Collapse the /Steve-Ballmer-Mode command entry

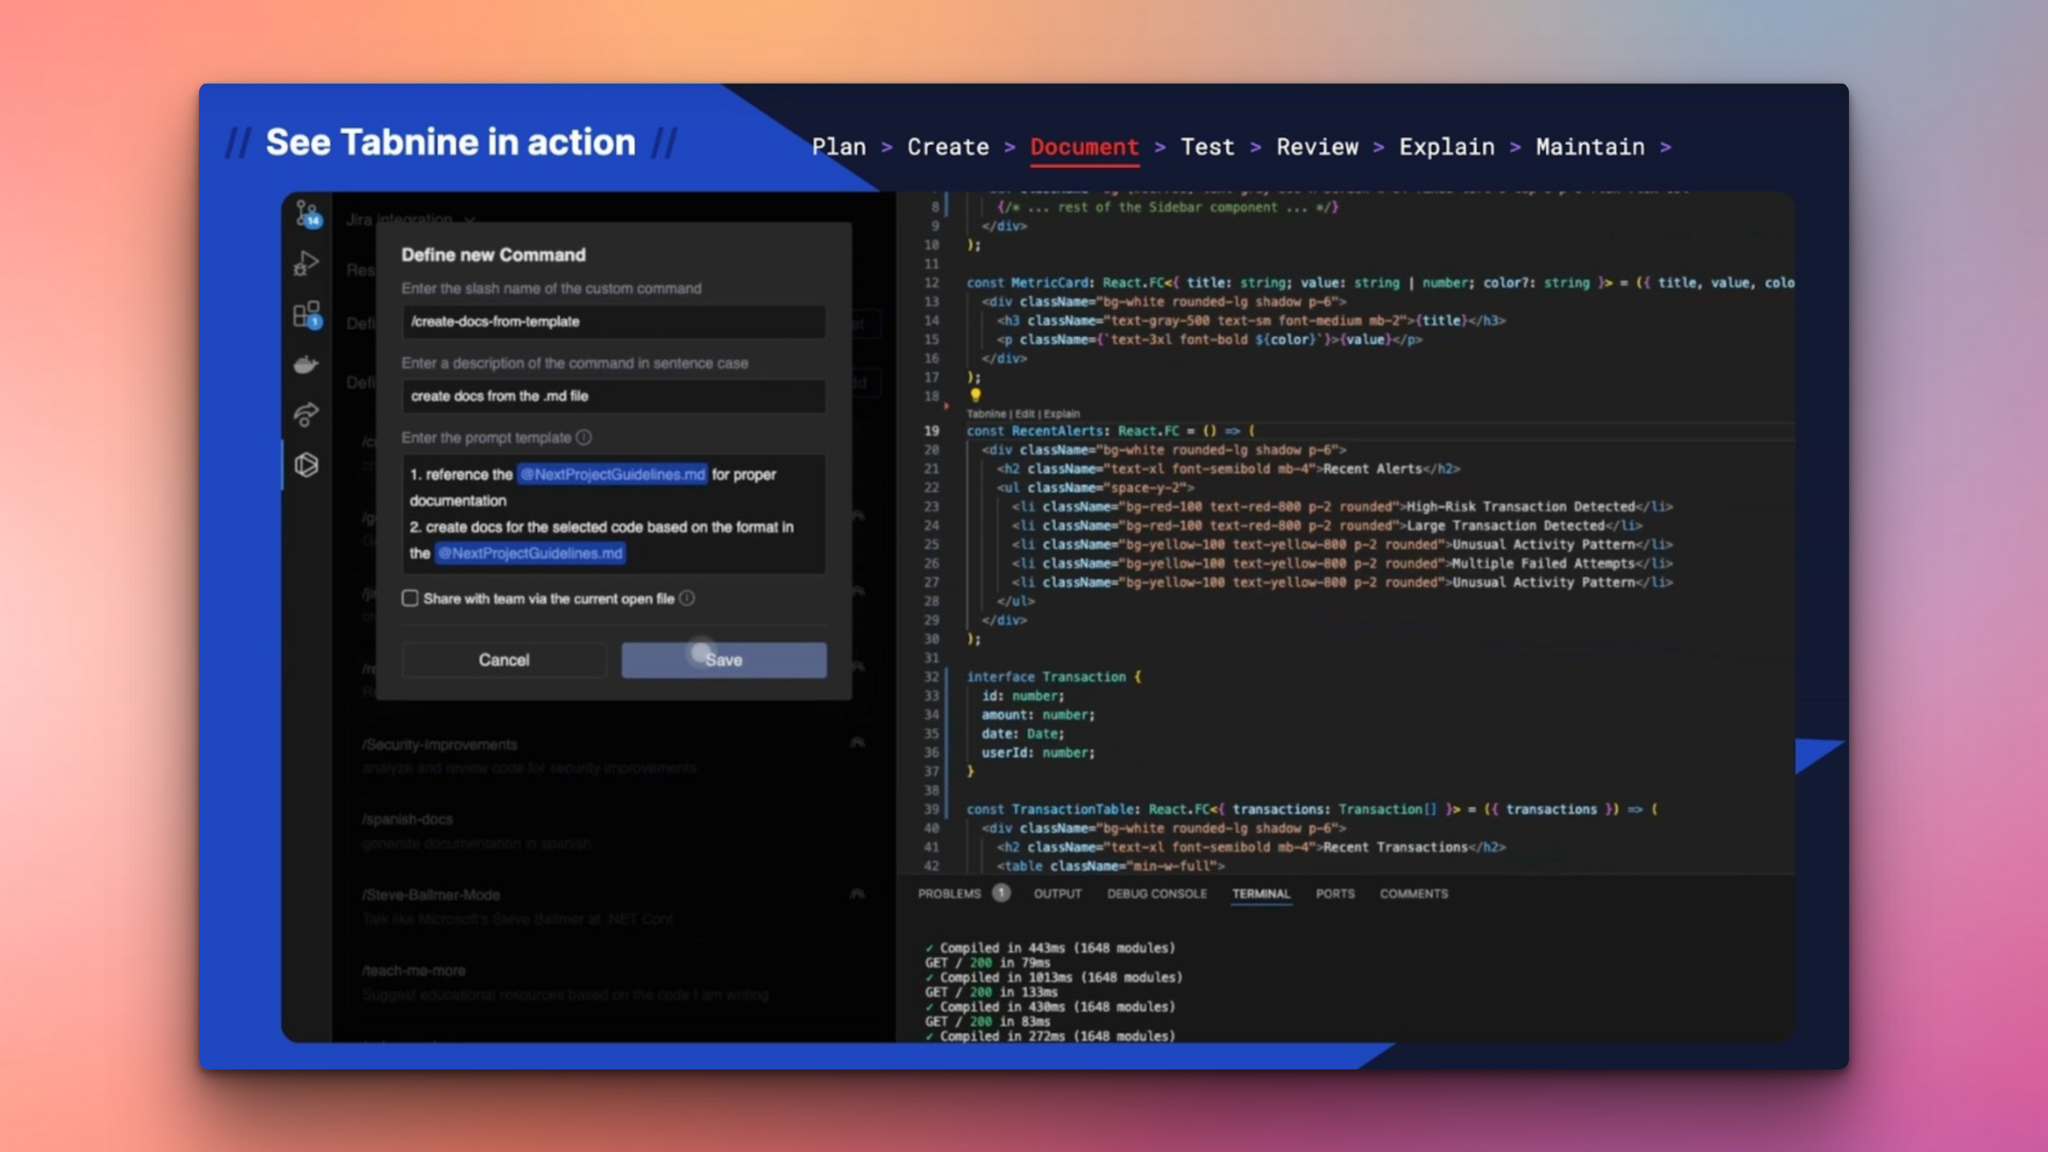856,894
